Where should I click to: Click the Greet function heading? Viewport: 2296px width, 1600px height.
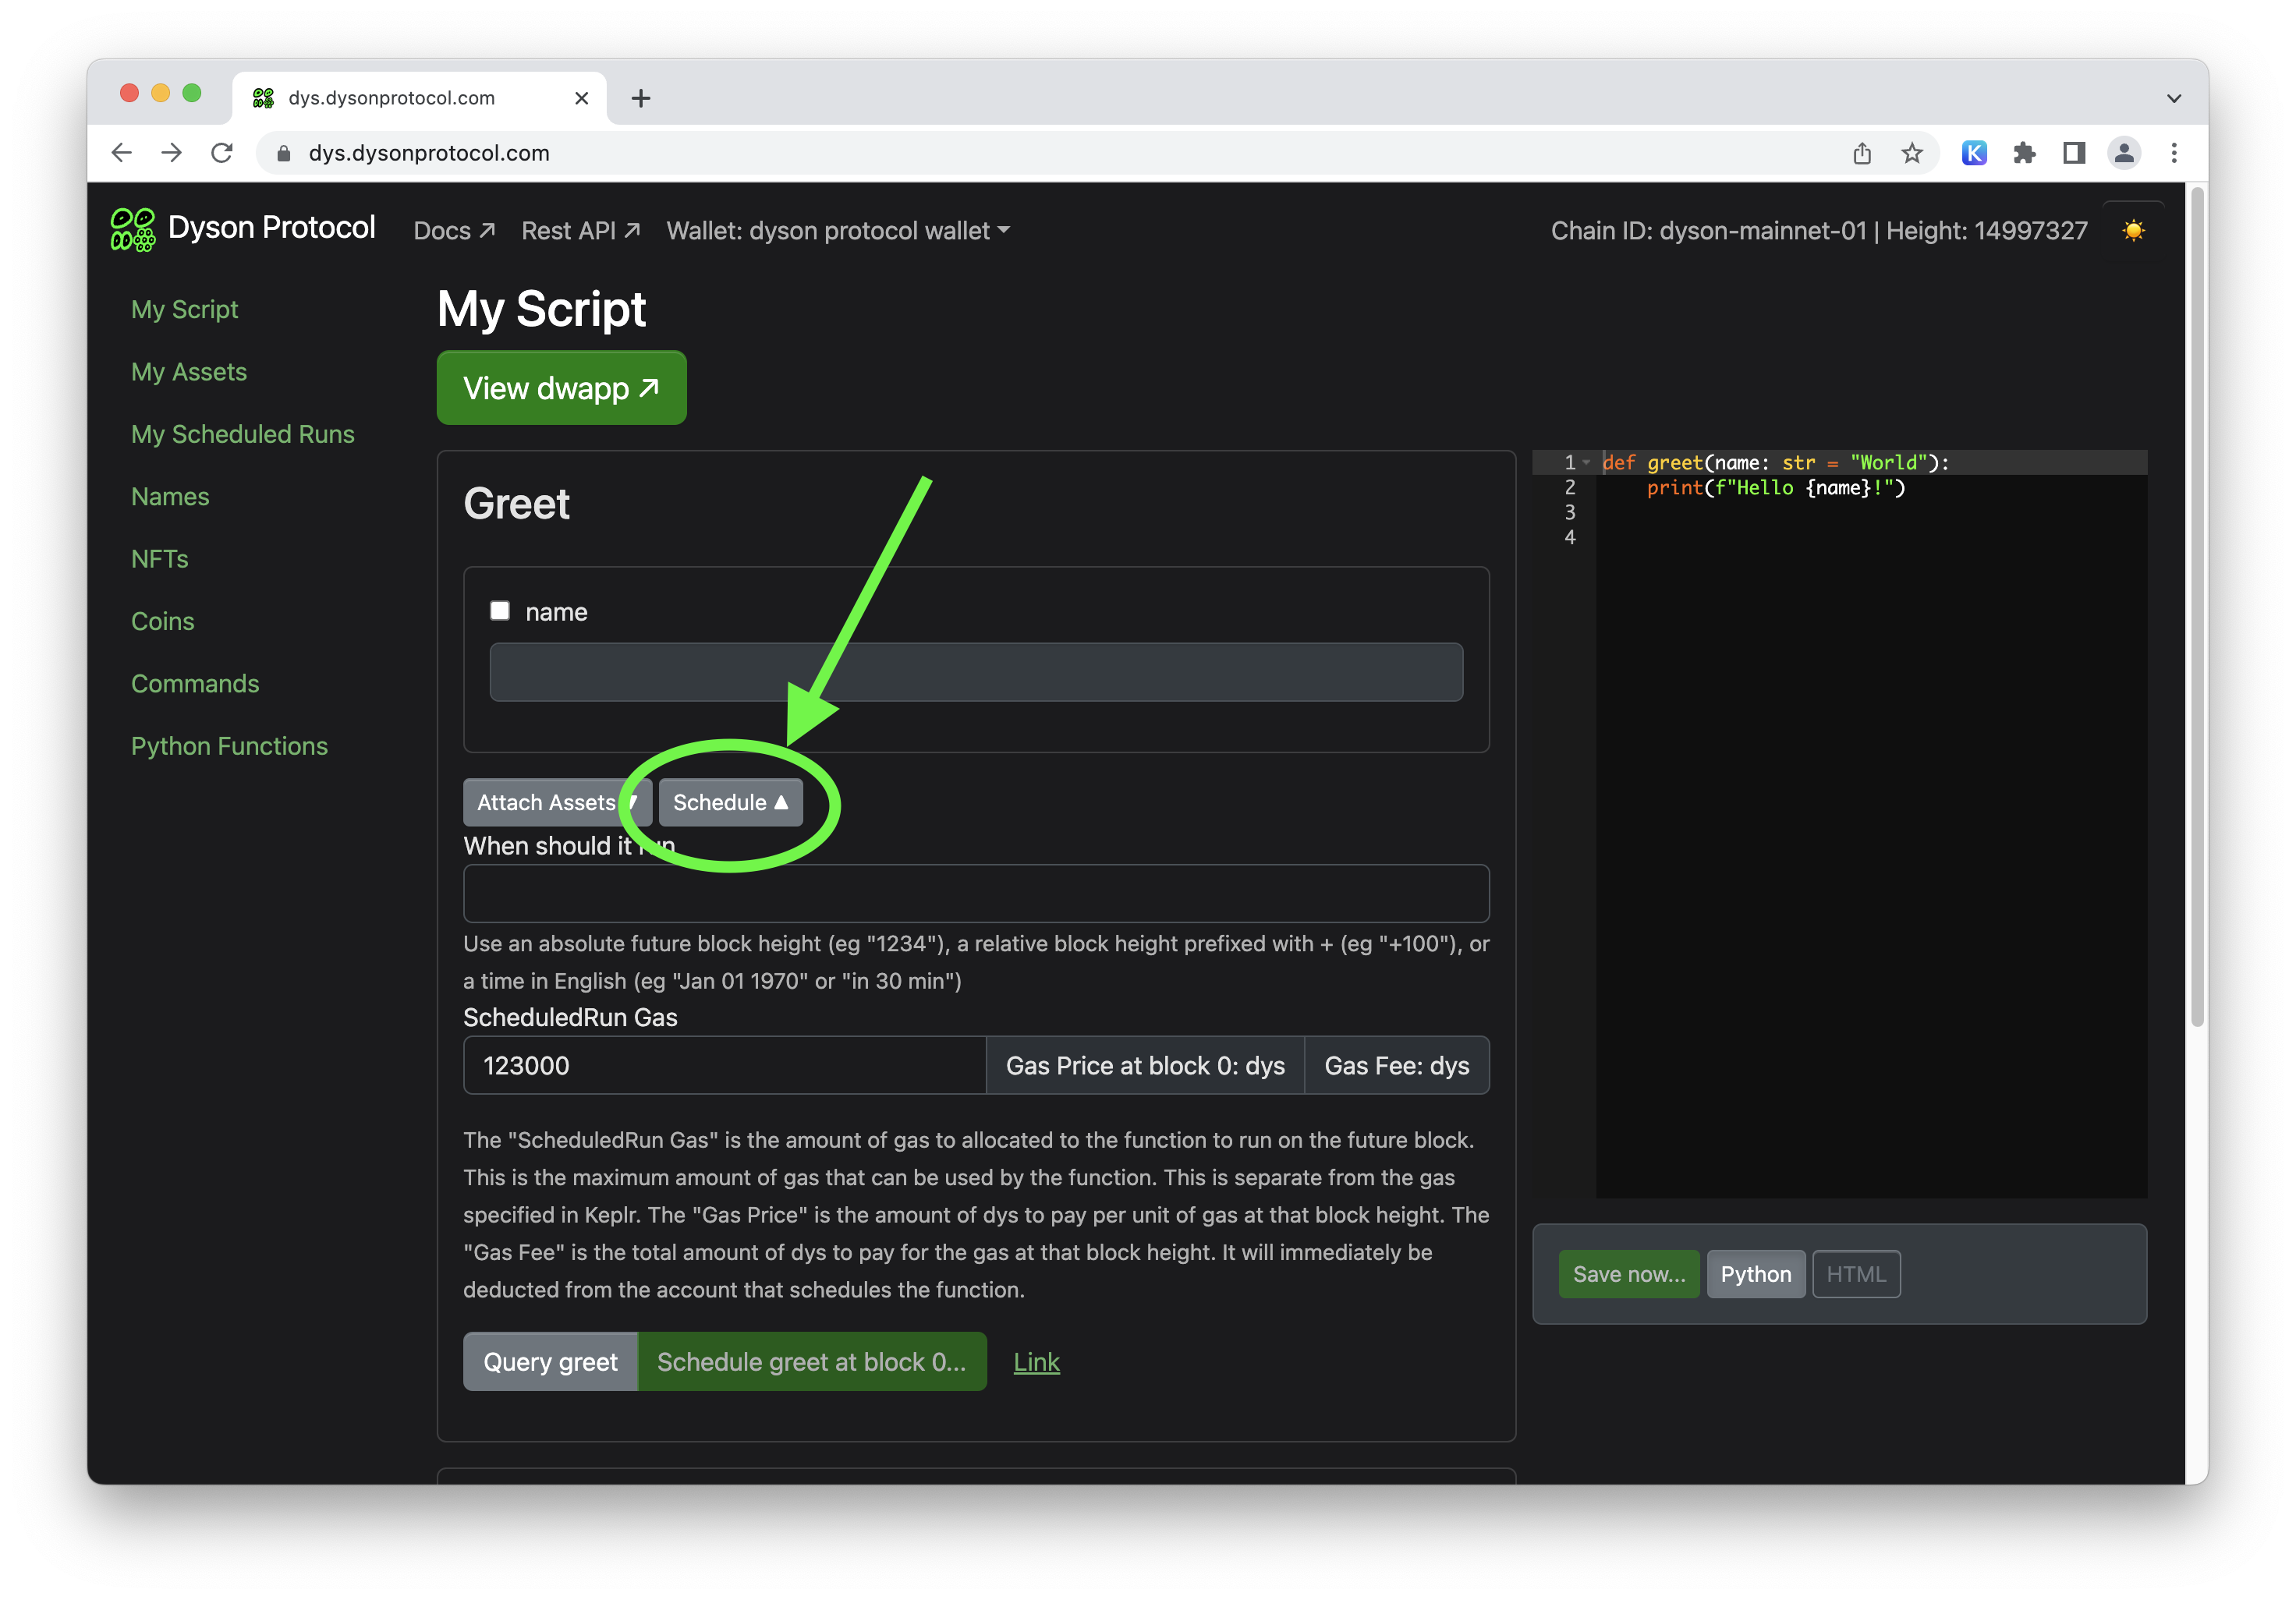[517, 504]
